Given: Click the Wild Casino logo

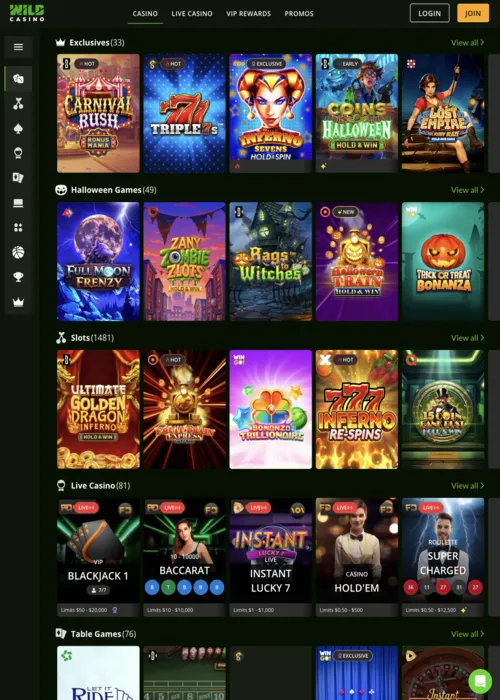Looking at the screenshot, I should coord(27,13).
